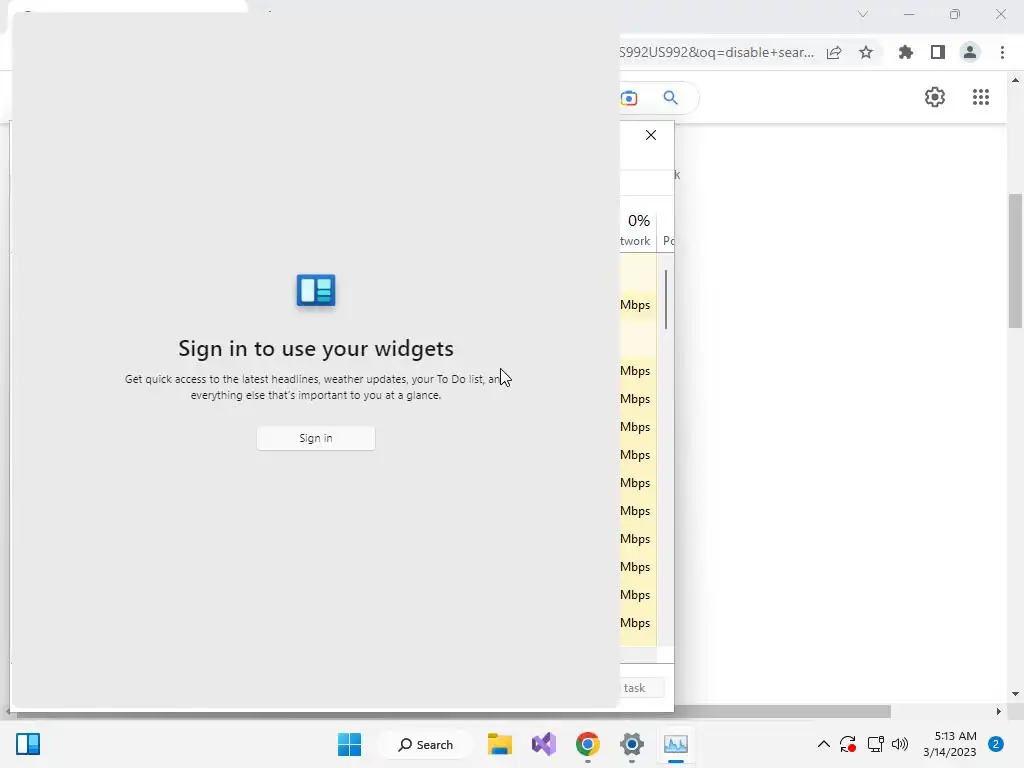Open Settings gear app in the taskbar
This screenshot has height=768, width=1024.
click(x=632, y=744)
